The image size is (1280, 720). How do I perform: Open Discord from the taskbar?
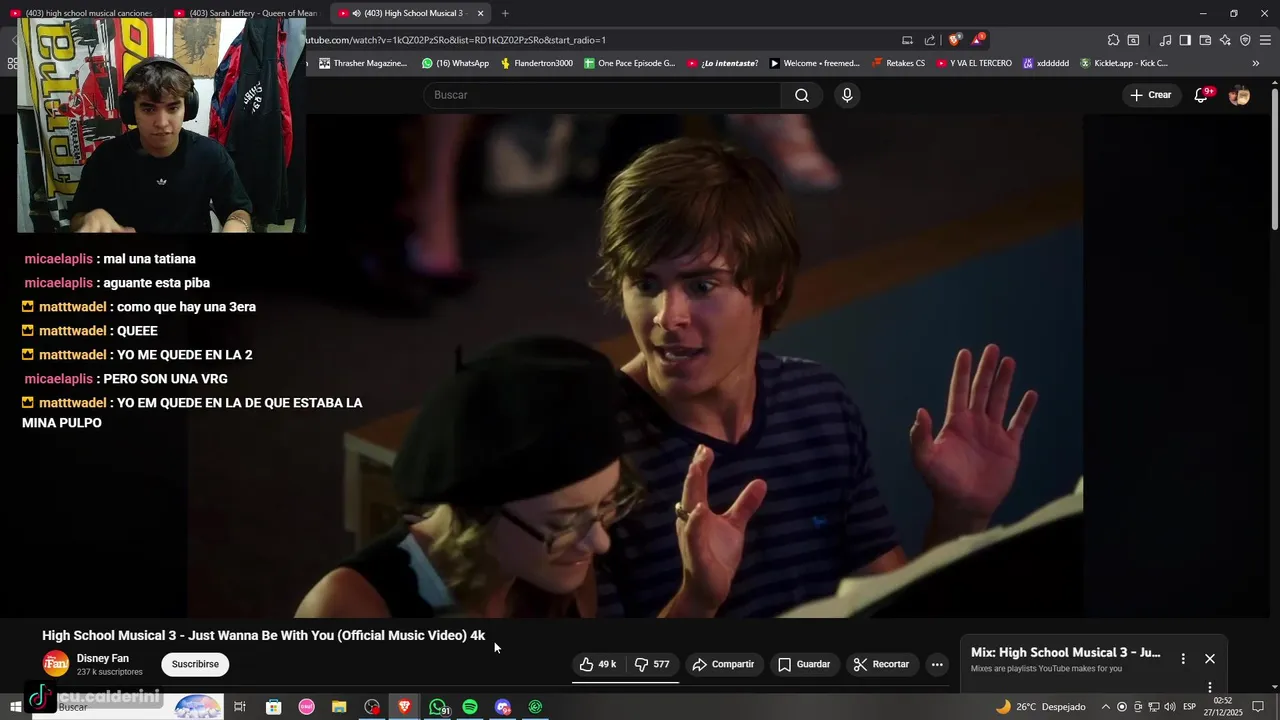pos(503,707)
